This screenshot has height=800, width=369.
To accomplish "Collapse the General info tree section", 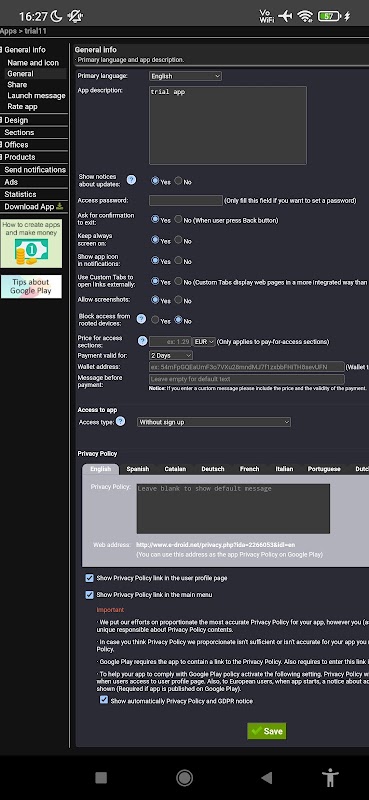I will (2, 49).
